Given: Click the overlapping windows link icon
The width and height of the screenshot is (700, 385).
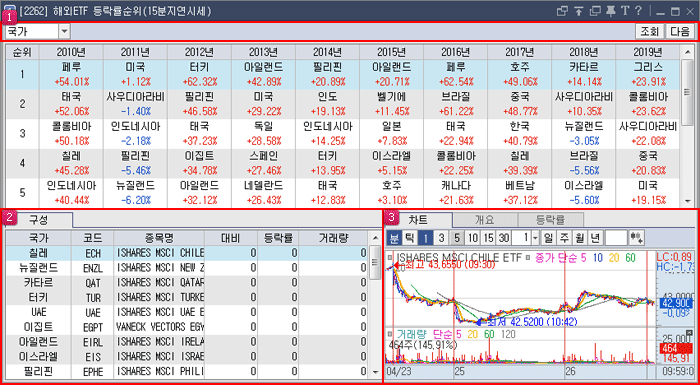Looking at the screenshot, I should pyautogui.click(x=562, y=11).
